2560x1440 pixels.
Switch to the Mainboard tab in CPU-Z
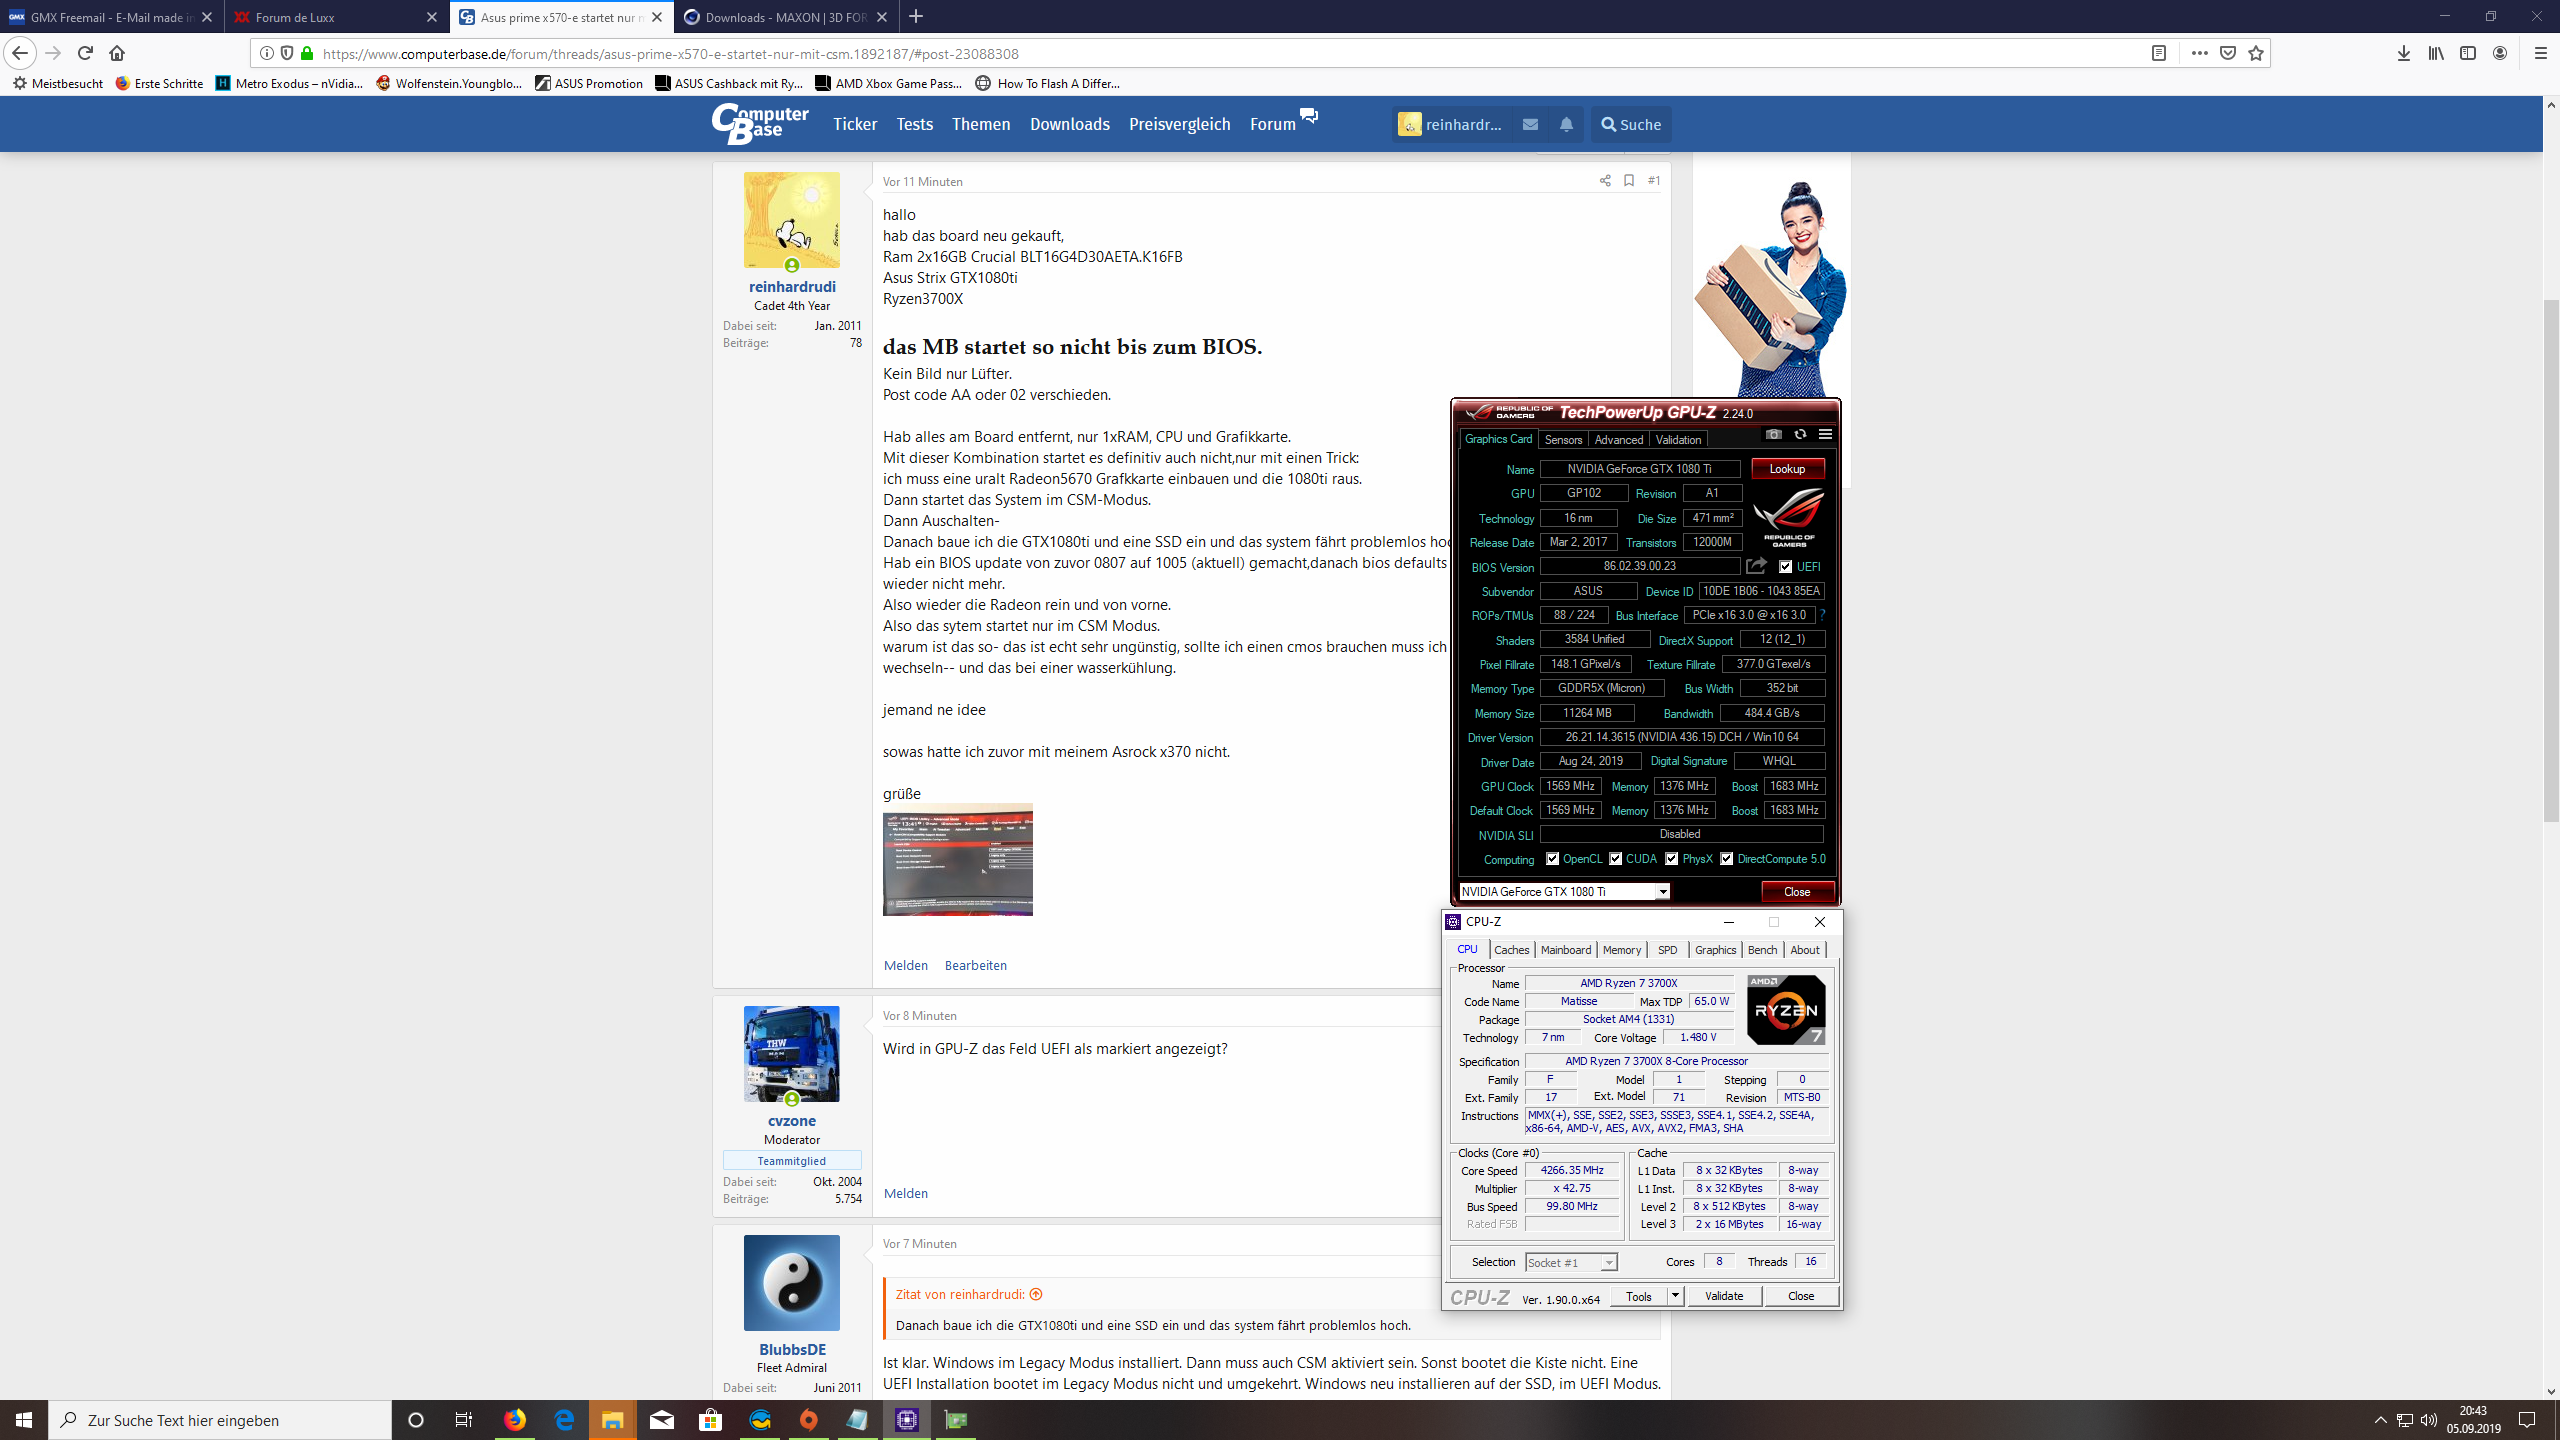1565,950
